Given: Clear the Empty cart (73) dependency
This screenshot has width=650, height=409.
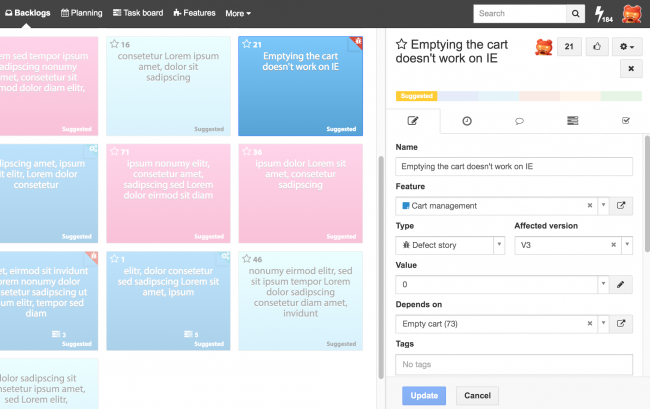Looking at the screenshot, I should point(590,324).
